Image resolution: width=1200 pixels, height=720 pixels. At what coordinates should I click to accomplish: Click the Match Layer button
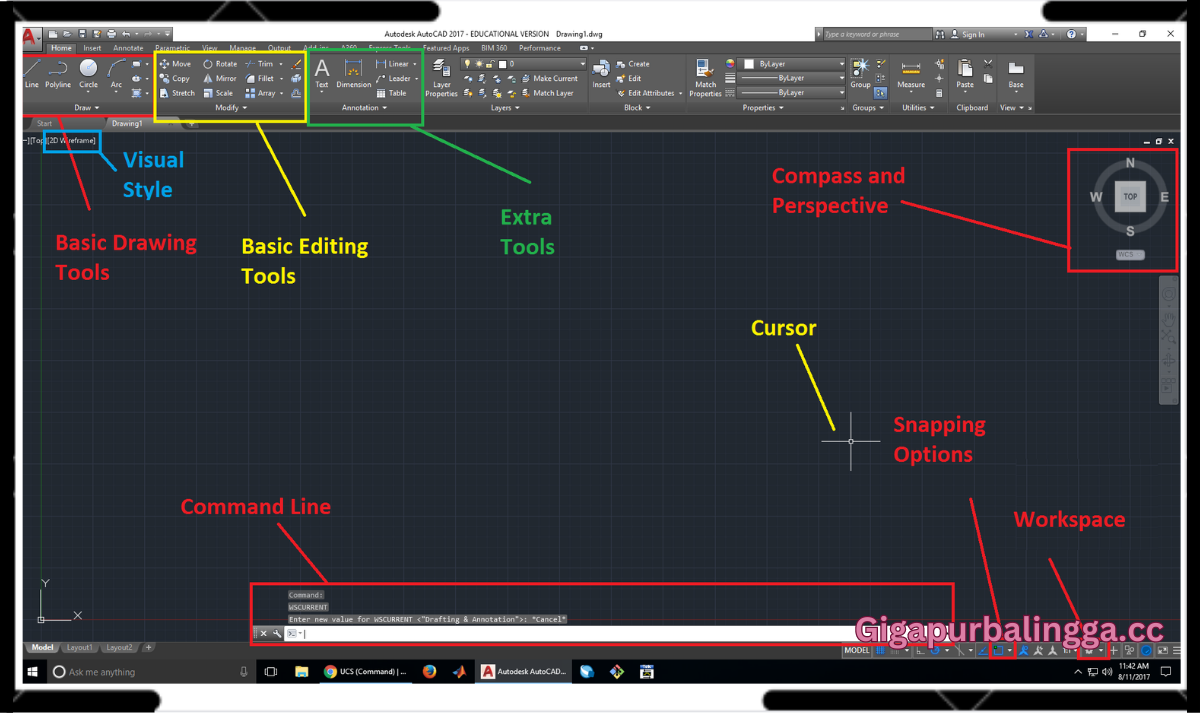tap(547, 93)
